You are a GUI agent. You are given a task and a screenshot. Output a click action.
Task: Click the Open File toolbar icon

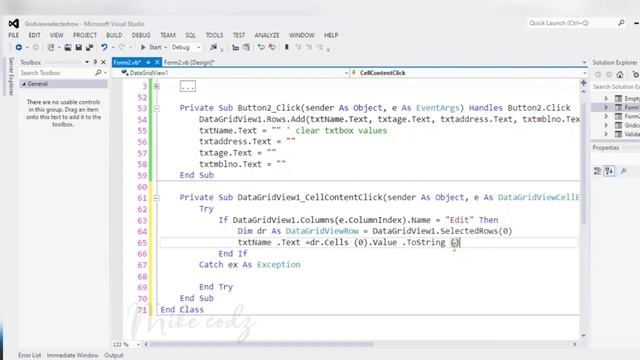click(67, 47)
